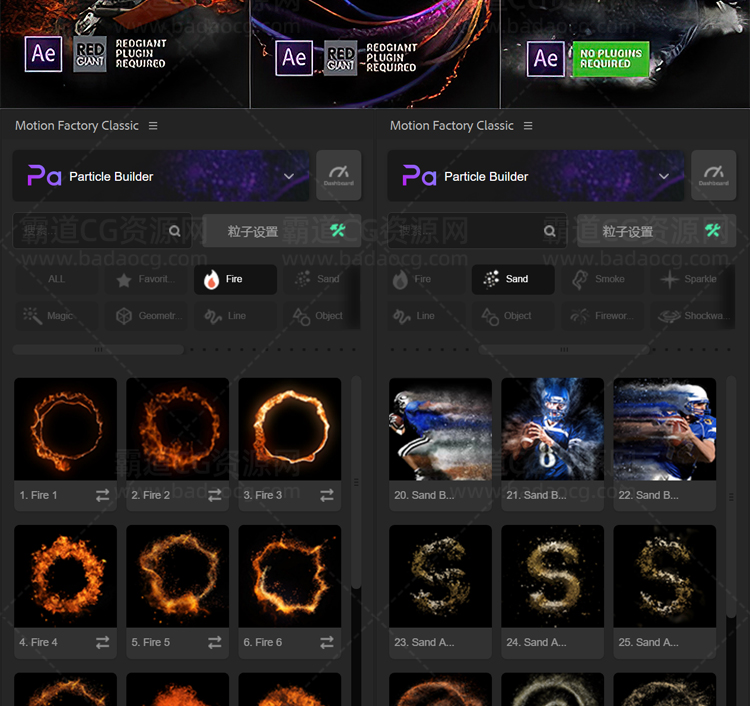Screen dimensions: 750x706
Task: Click right panel vertical preset scrollbar
Action: (x=731, y=496)
